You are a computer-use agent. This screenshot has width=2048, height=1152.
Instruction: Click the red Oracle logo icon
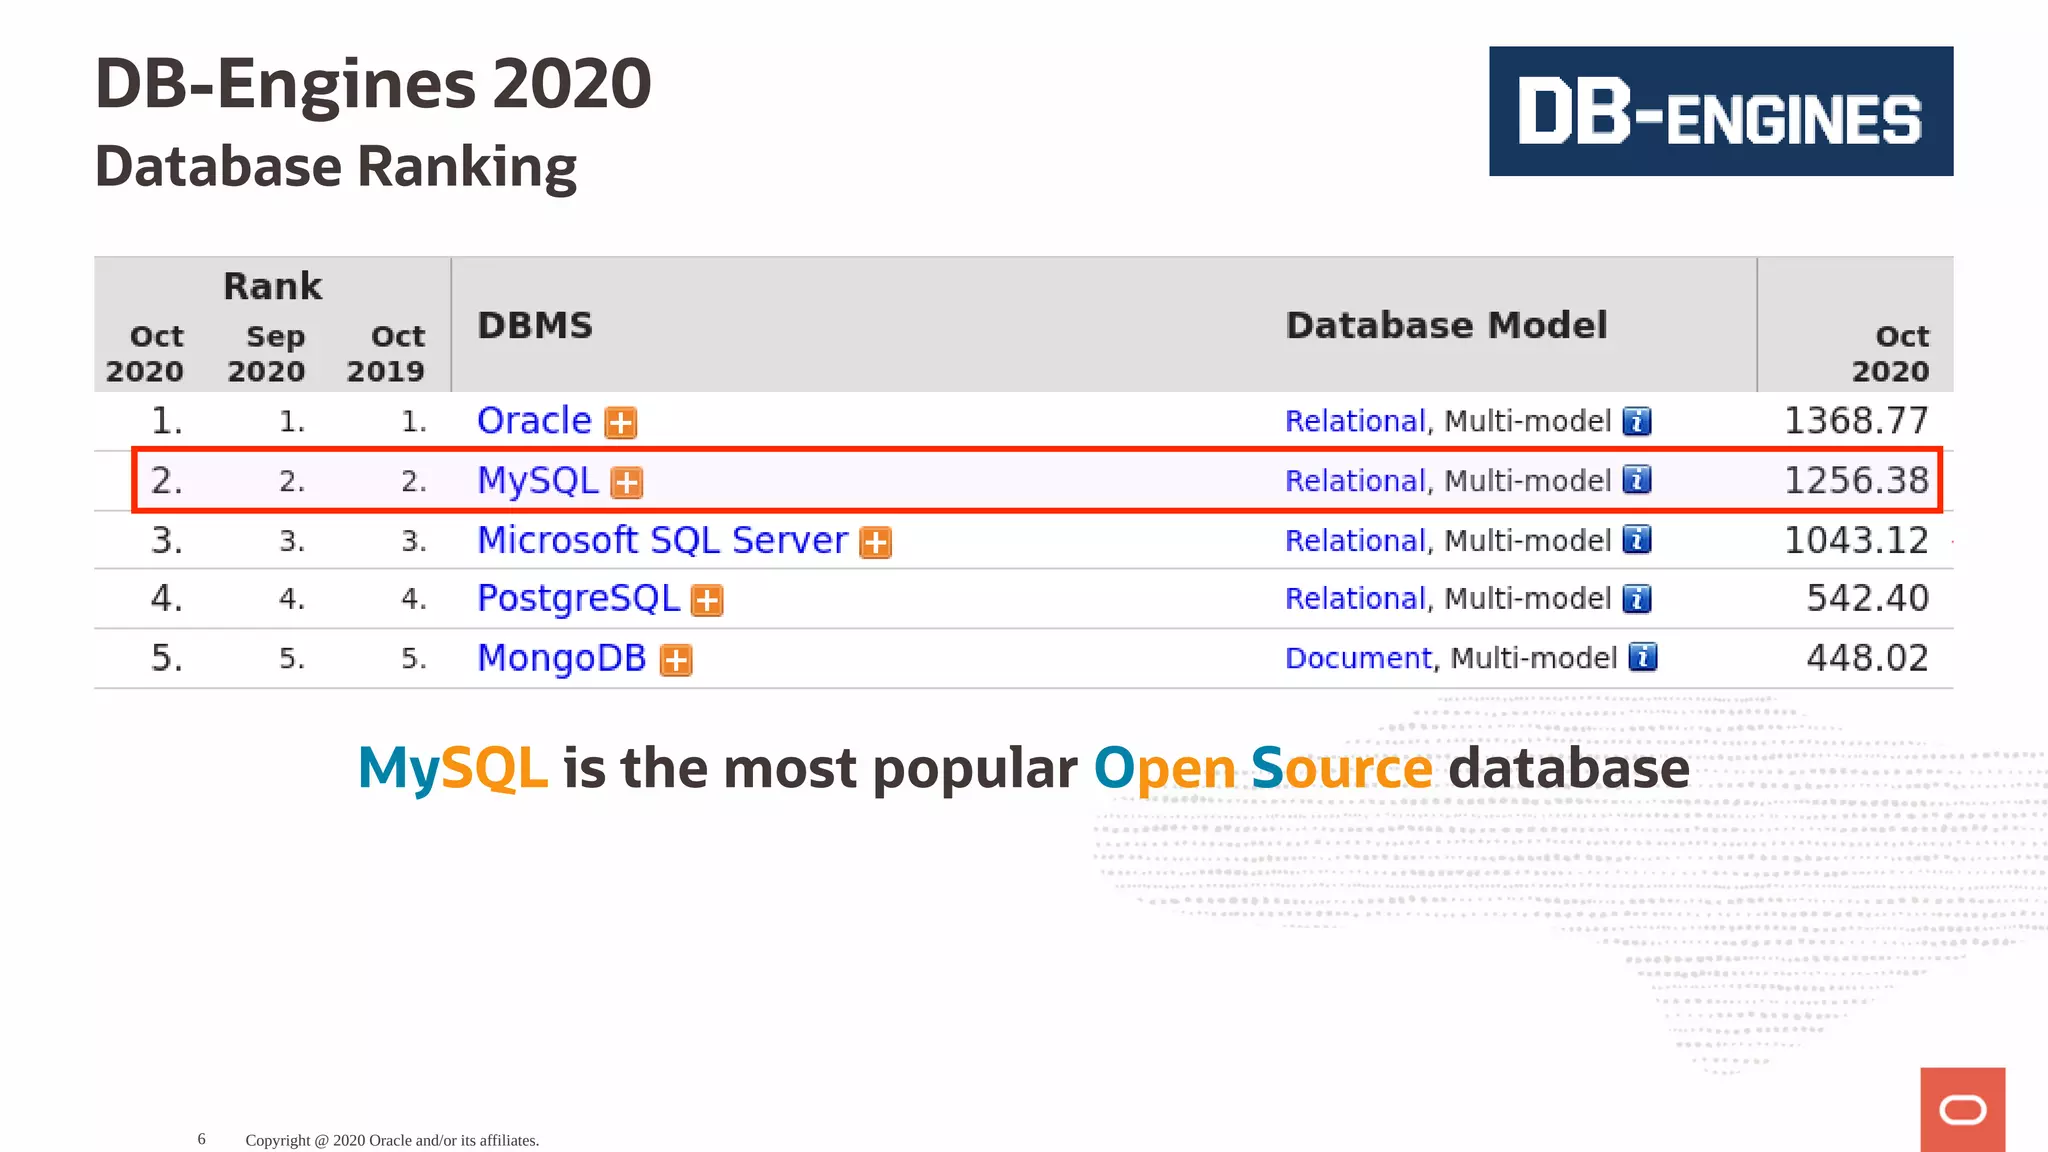coord(1962,1109)
